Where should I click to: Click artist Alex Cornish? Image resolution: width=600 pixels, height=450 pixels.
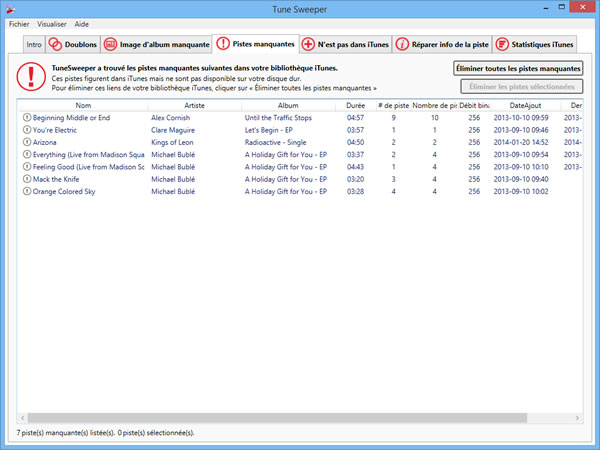pos(170,118)
